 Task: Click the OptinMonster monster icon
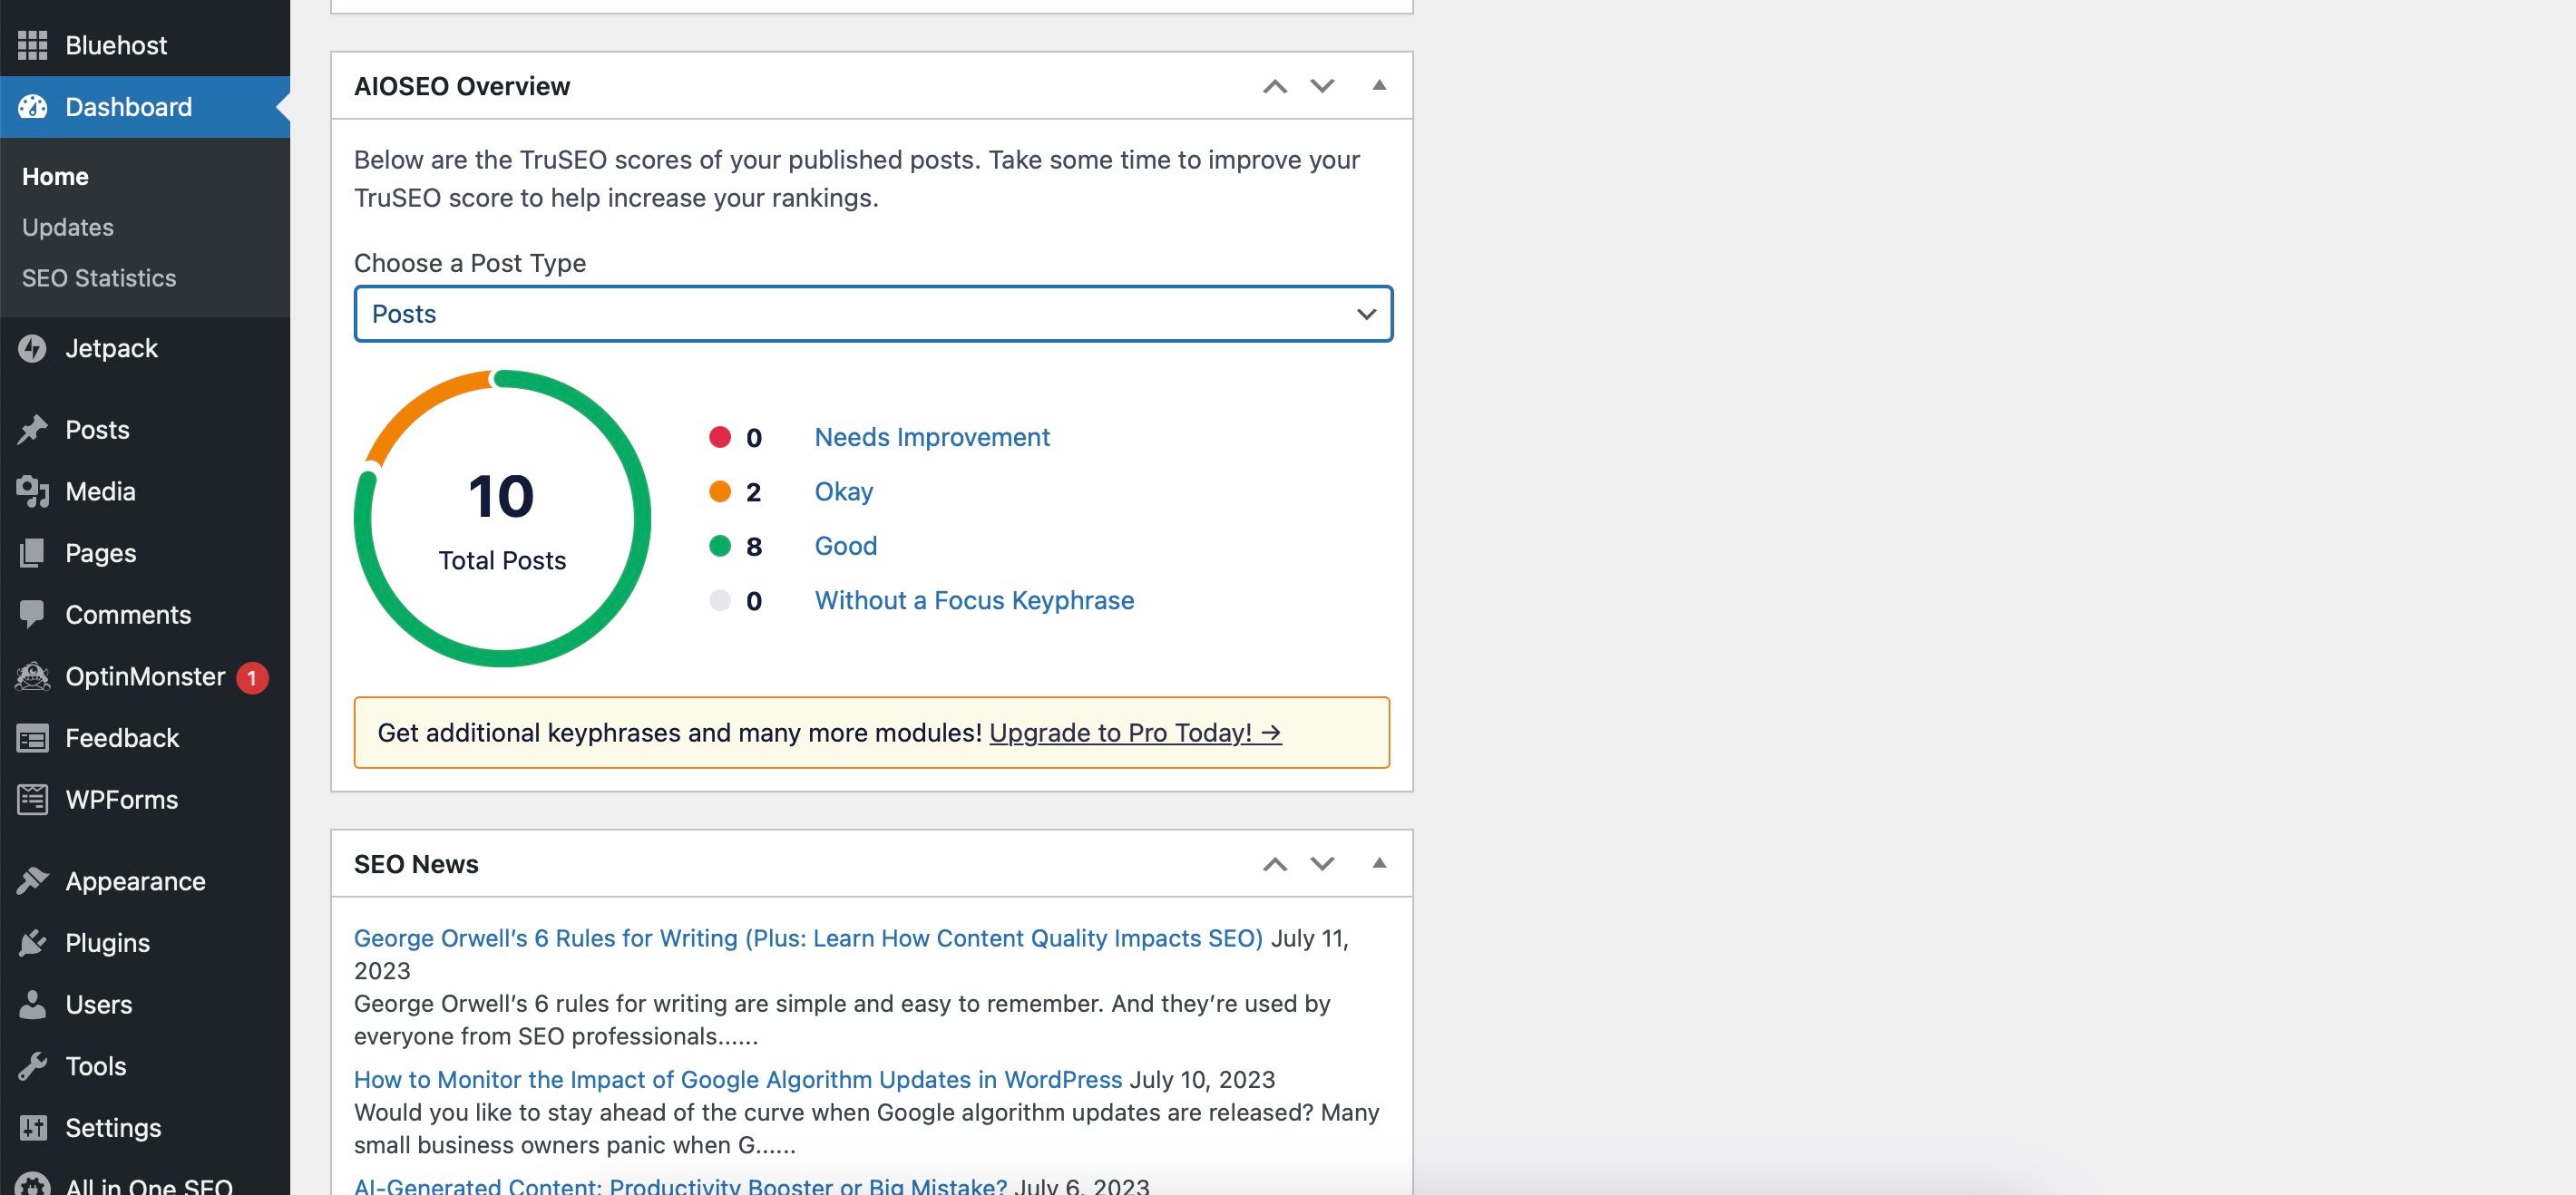[x=32, y=676]
